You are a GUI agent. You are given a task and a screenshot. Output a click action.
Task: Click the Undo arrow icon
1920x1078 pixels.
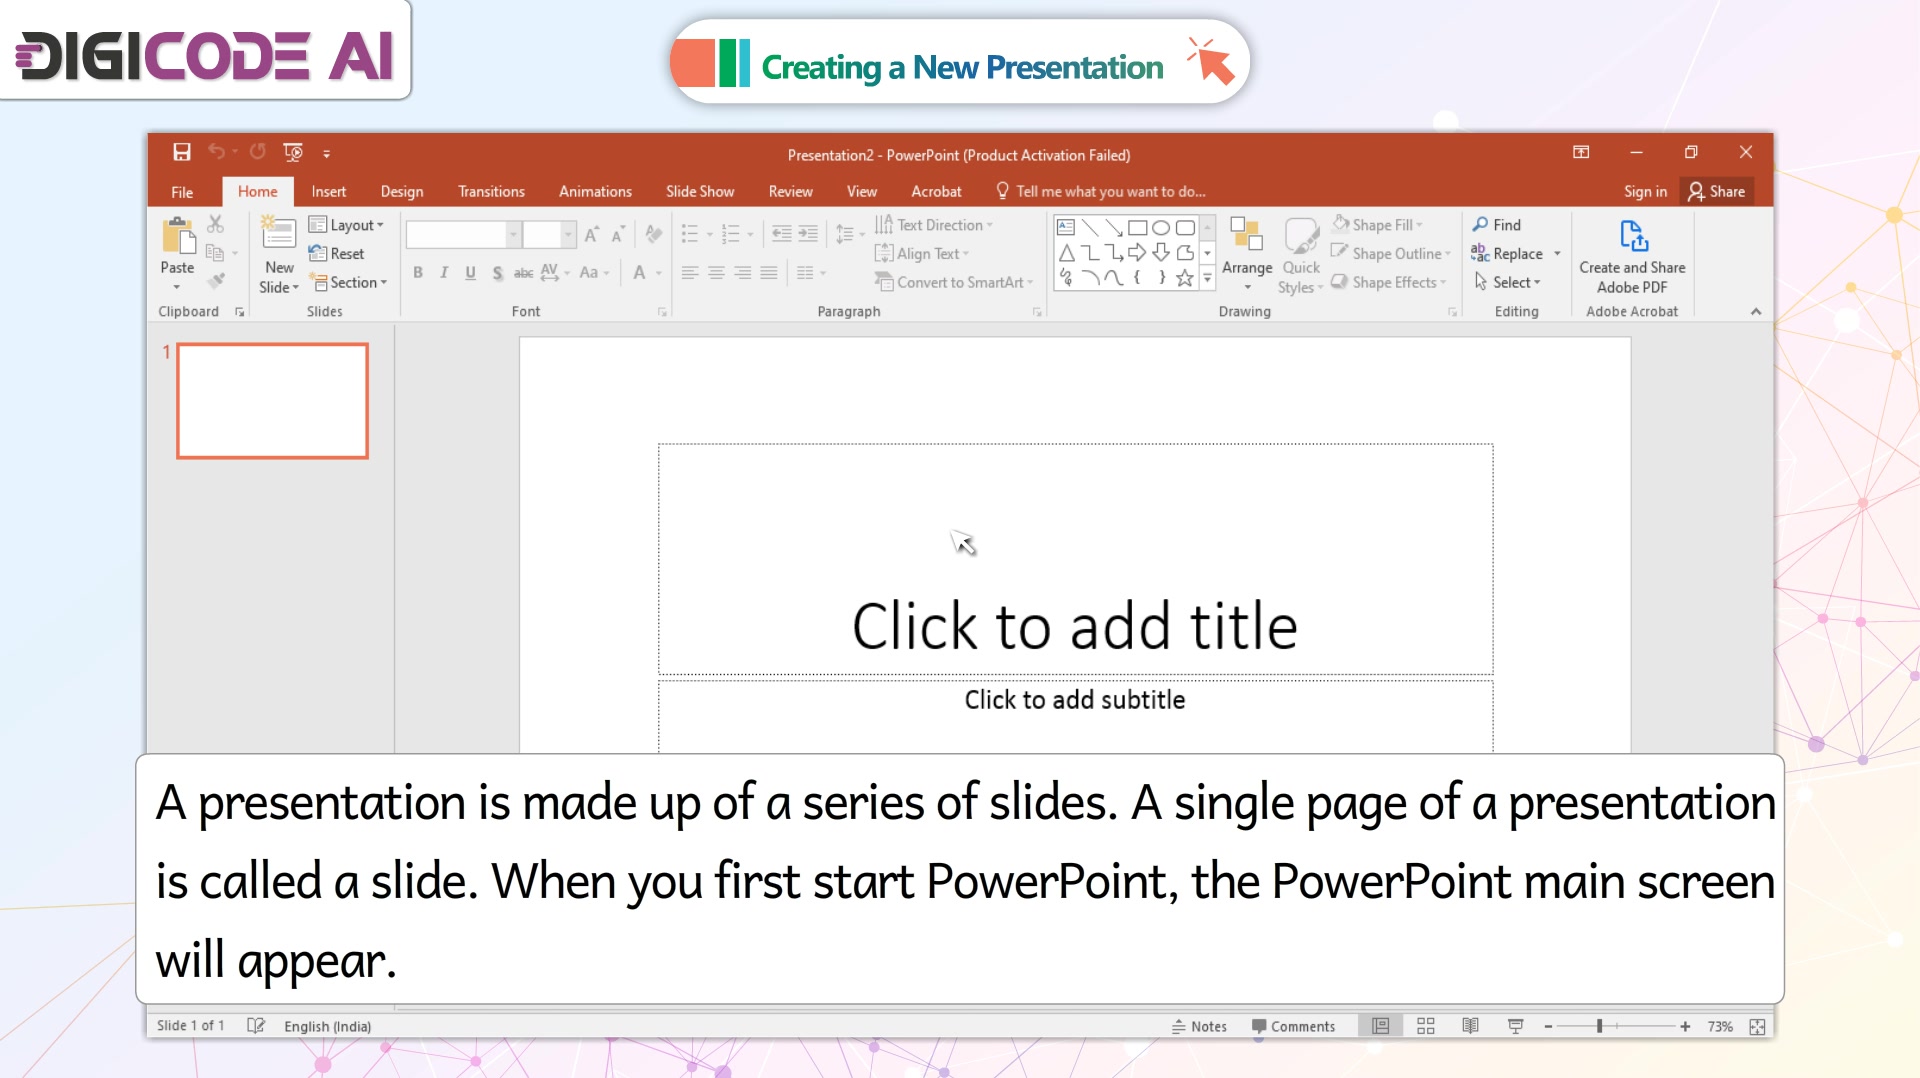pos(216,152)
